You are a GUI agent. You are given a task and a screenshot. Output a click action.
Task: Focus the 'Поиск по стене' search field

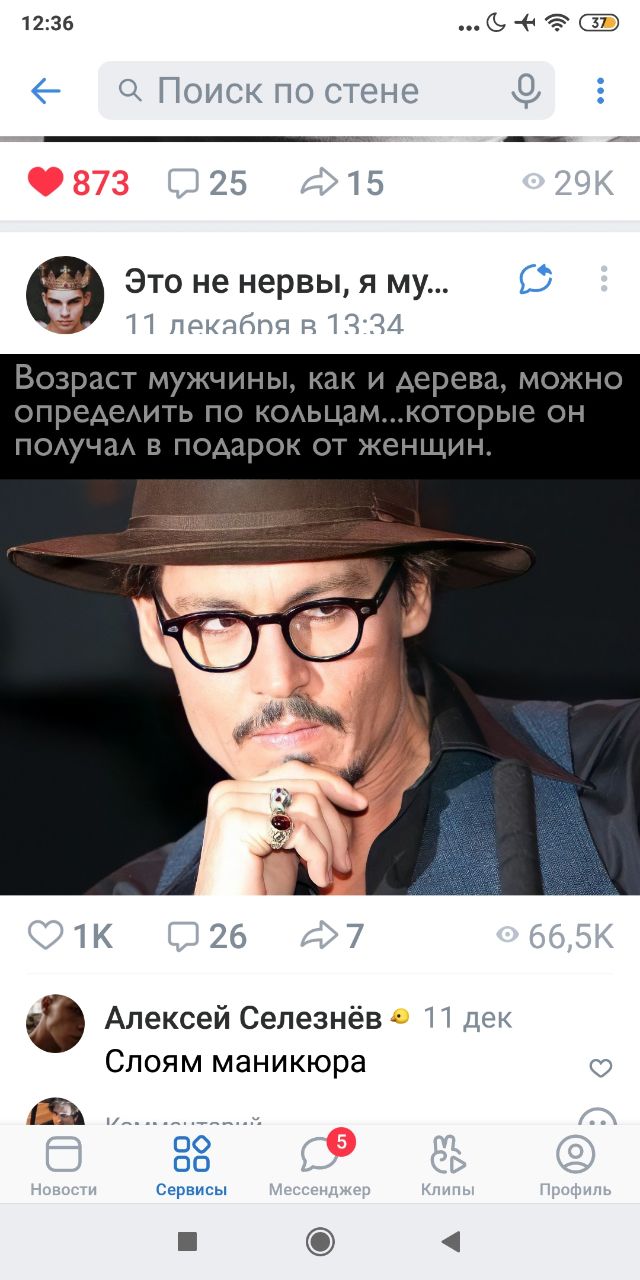coord(326,91)
